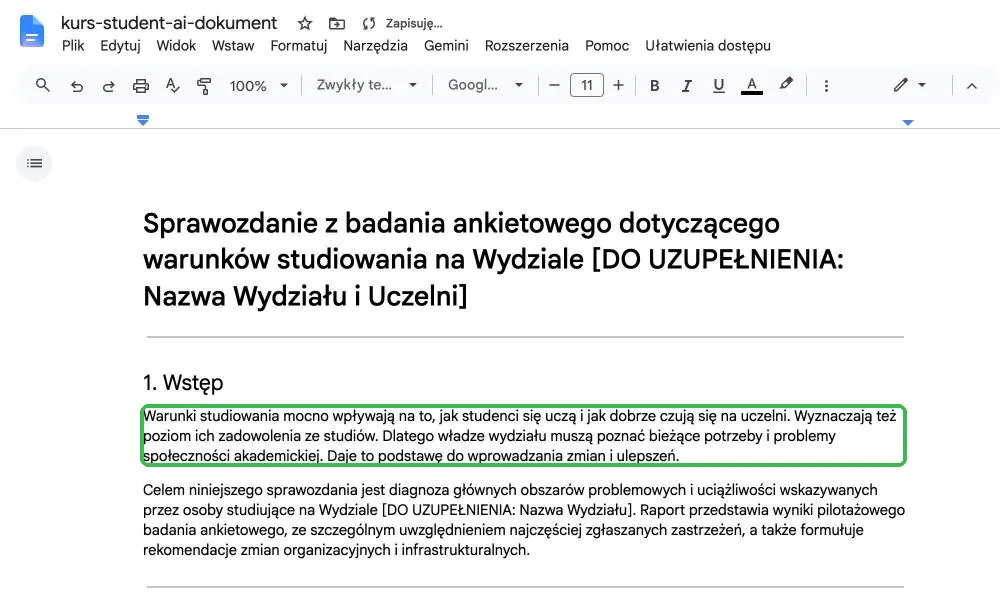
Task: Open the Ułatwienia dostępu menu
Action: point(708,45)
